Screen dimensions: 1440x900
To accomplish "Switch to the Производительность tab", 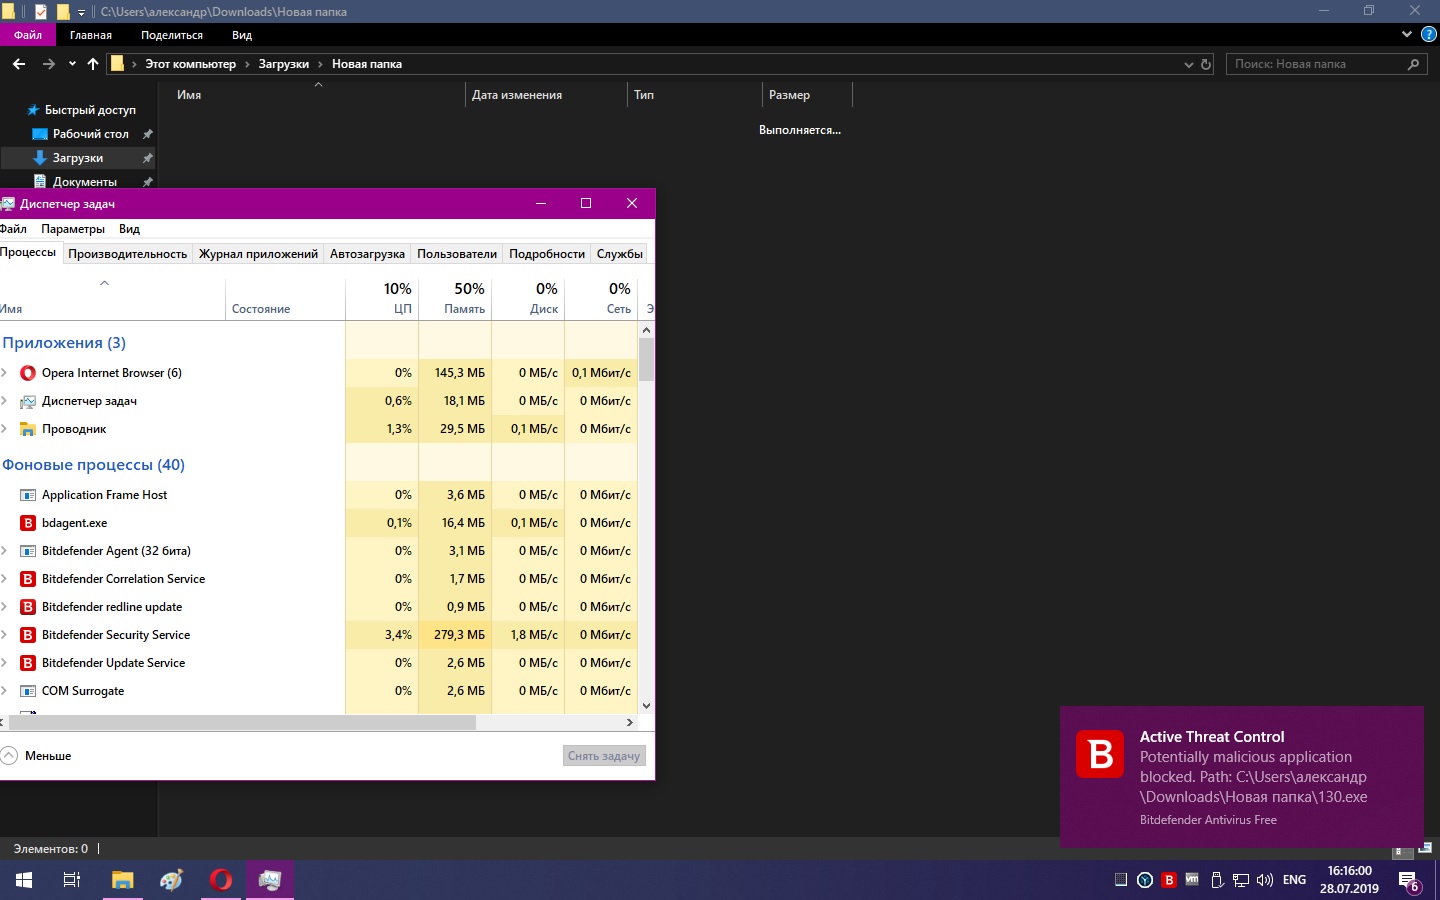I will 127,254.
